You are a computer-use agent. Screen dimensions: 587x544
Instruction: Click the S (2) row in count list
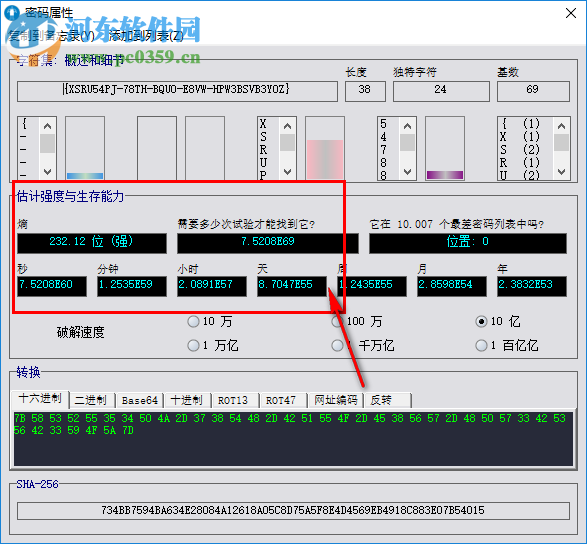tap(521, 149)
